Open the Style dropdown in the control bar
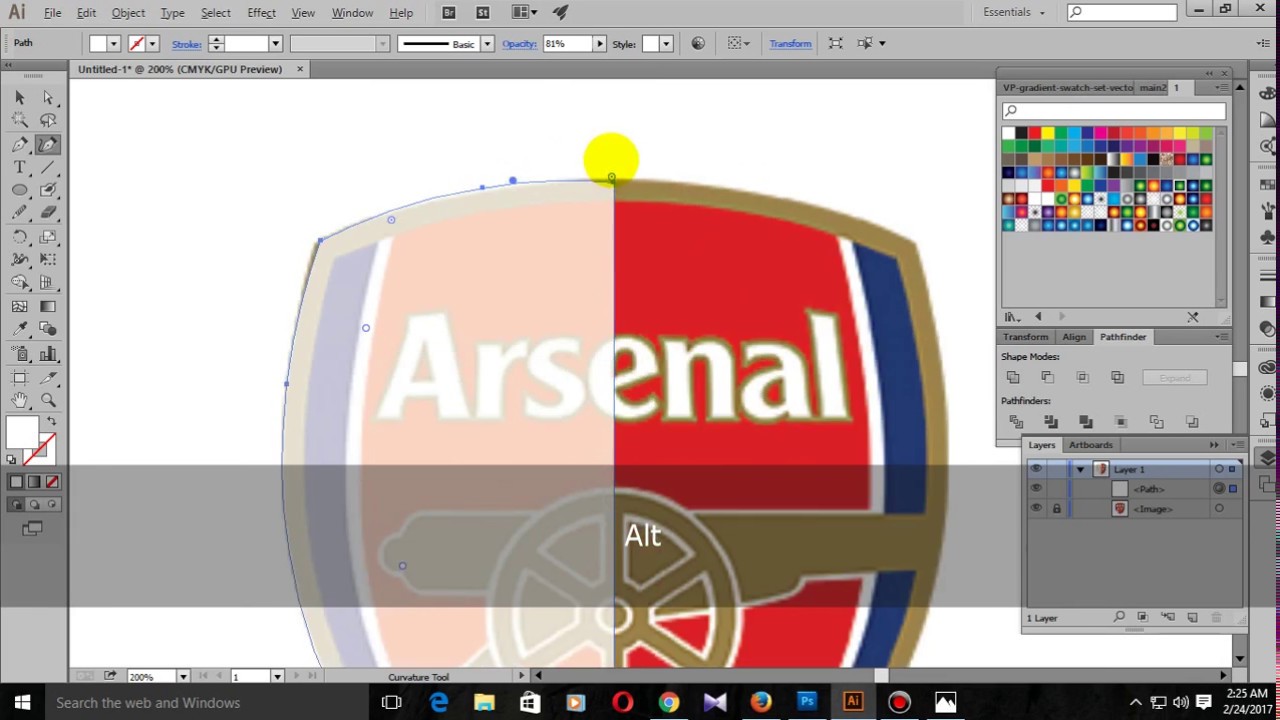 tap(665, 43)
